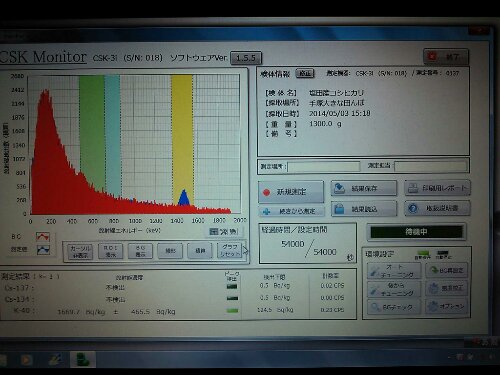Screen dimensions: 500x375
Task: Open the 印刷用レポート print report
Action: point(437,188)
